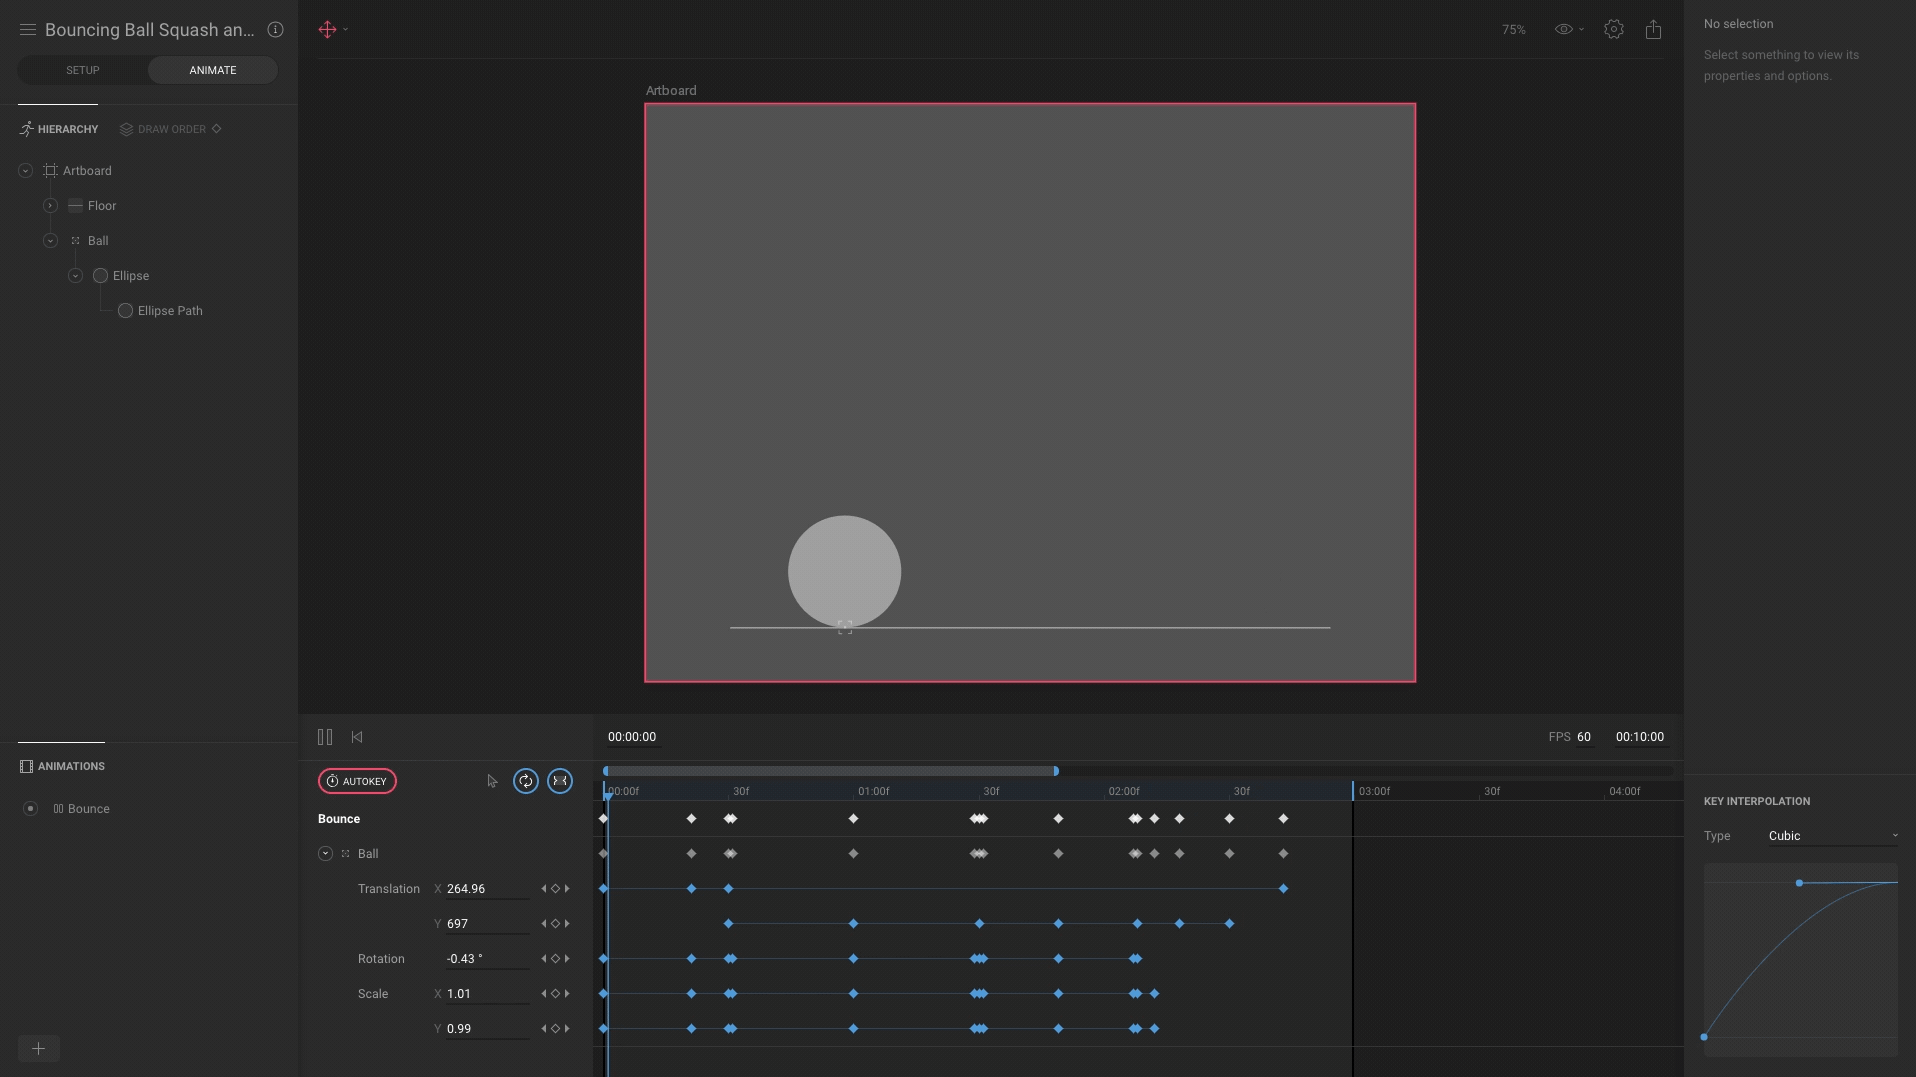The image size is (1916, 1077).
Task: Click the current time 00:00:00 field
Action: click(x=632, y=737)
